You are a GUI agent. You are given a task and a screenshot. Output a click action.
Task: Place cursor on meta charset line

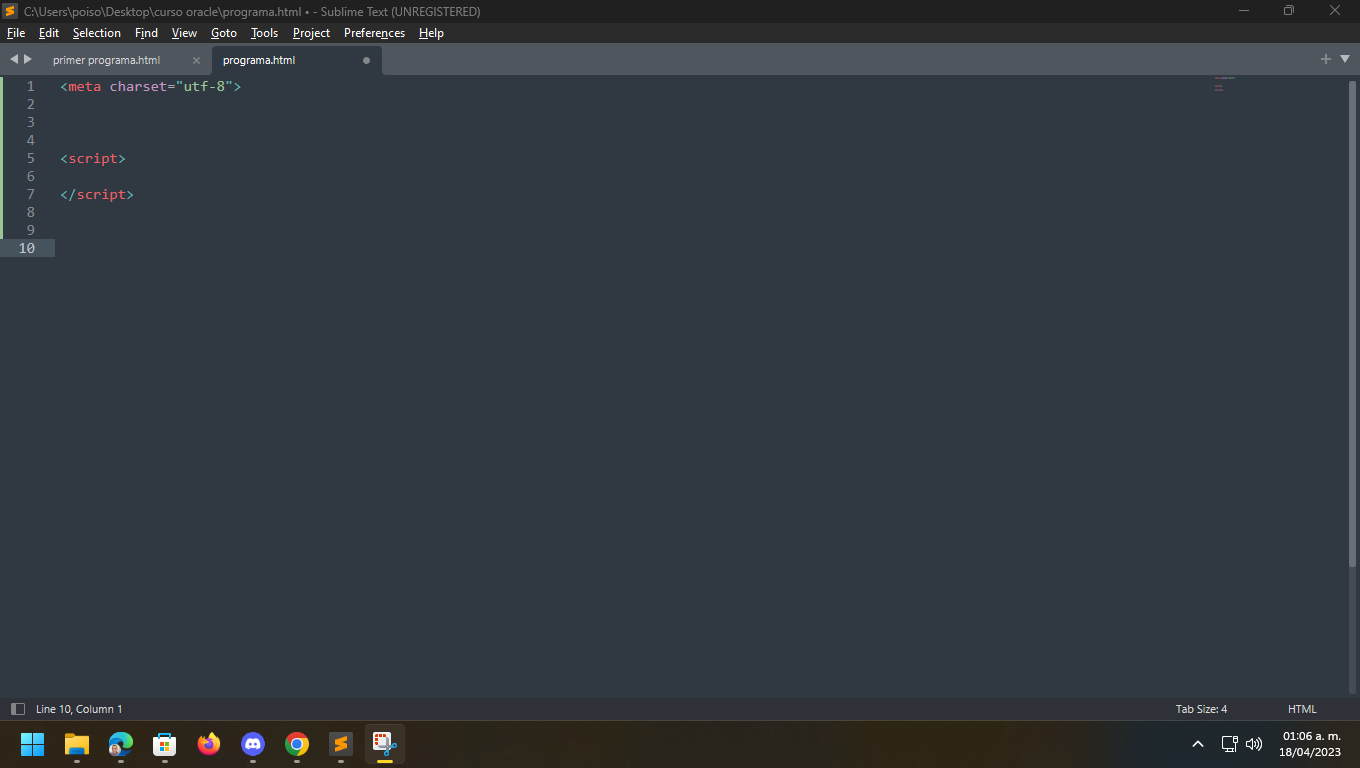click(x=150, y=86)
